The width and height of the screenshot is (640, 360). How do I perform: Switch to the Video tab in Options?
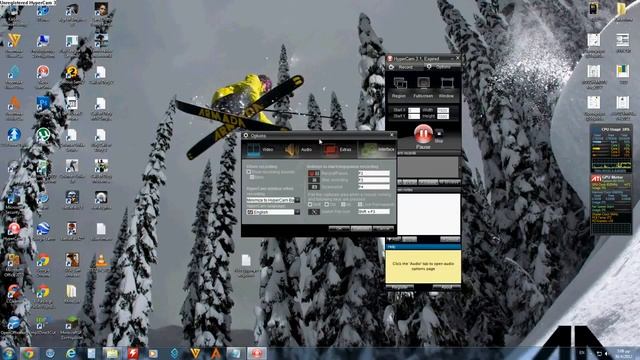pyautogui.click(x=261, y=150)
